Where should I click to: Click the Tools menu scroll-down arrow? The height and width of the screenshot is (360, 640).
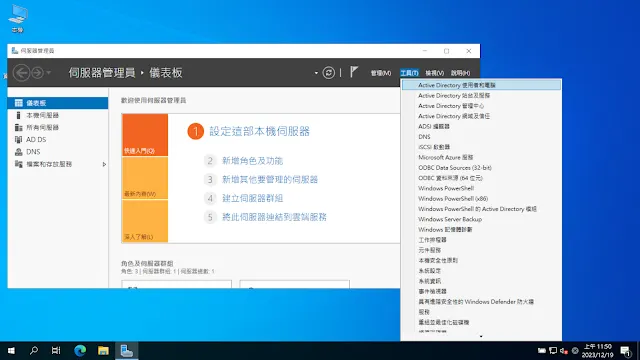[481, 337]
